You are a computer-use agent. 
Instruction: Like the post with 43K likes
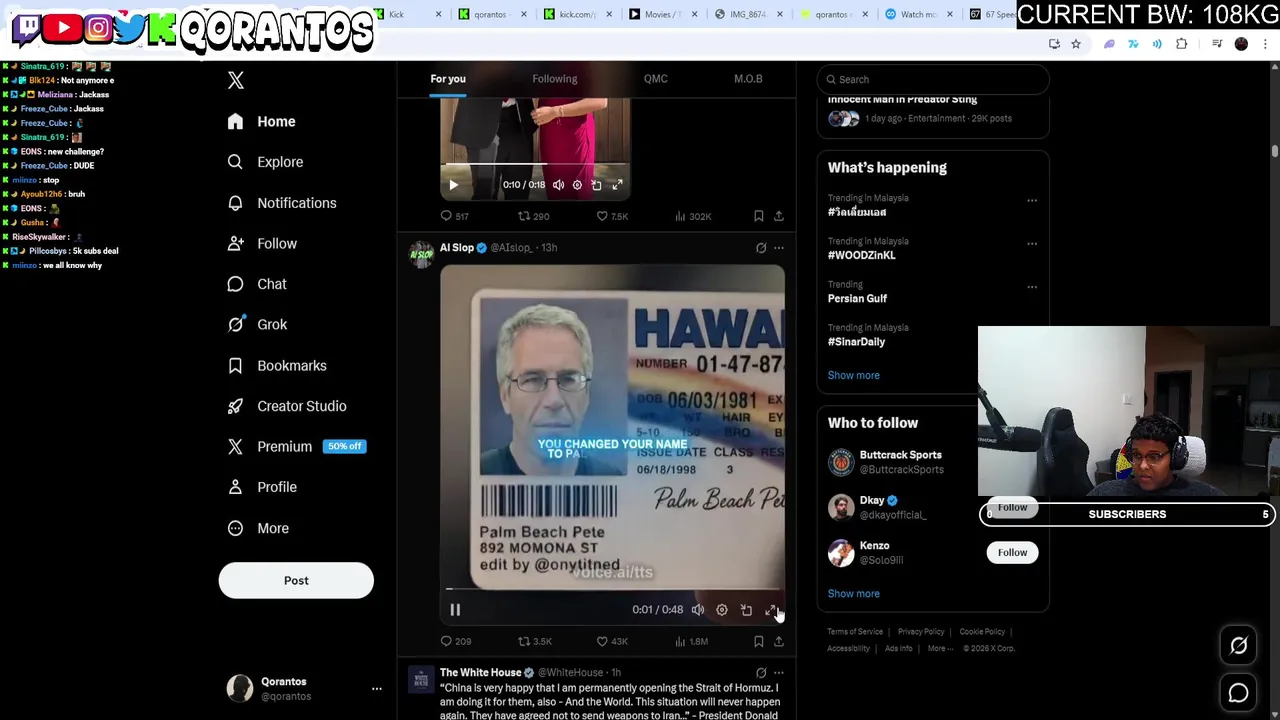coord(612,641)
